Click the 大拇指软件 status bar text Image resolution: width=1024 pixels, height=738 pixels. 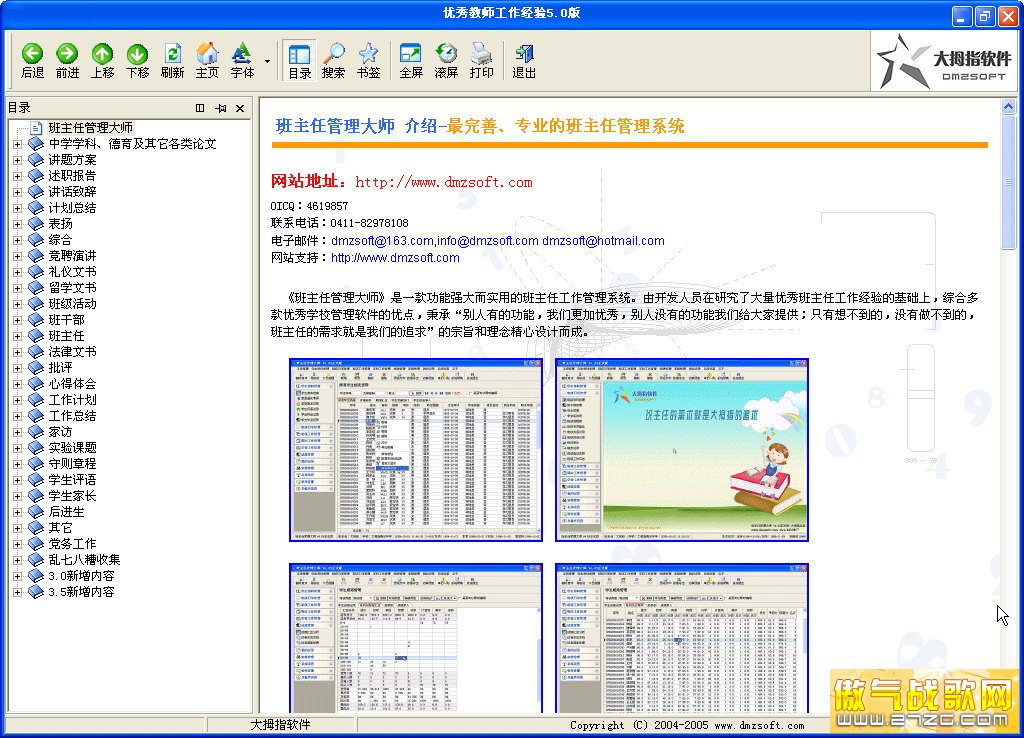coord(281,725)
